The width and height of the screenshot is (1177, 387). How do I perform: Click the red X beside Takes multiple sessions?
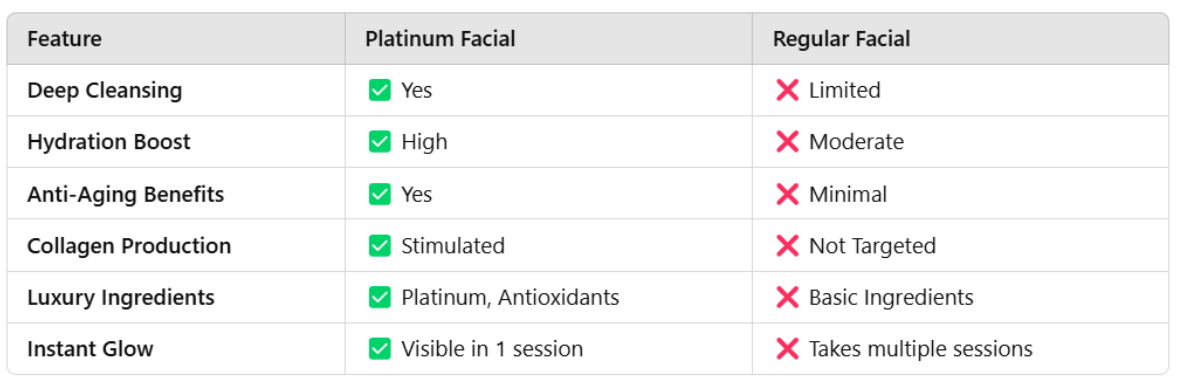(x=787, y=349)
